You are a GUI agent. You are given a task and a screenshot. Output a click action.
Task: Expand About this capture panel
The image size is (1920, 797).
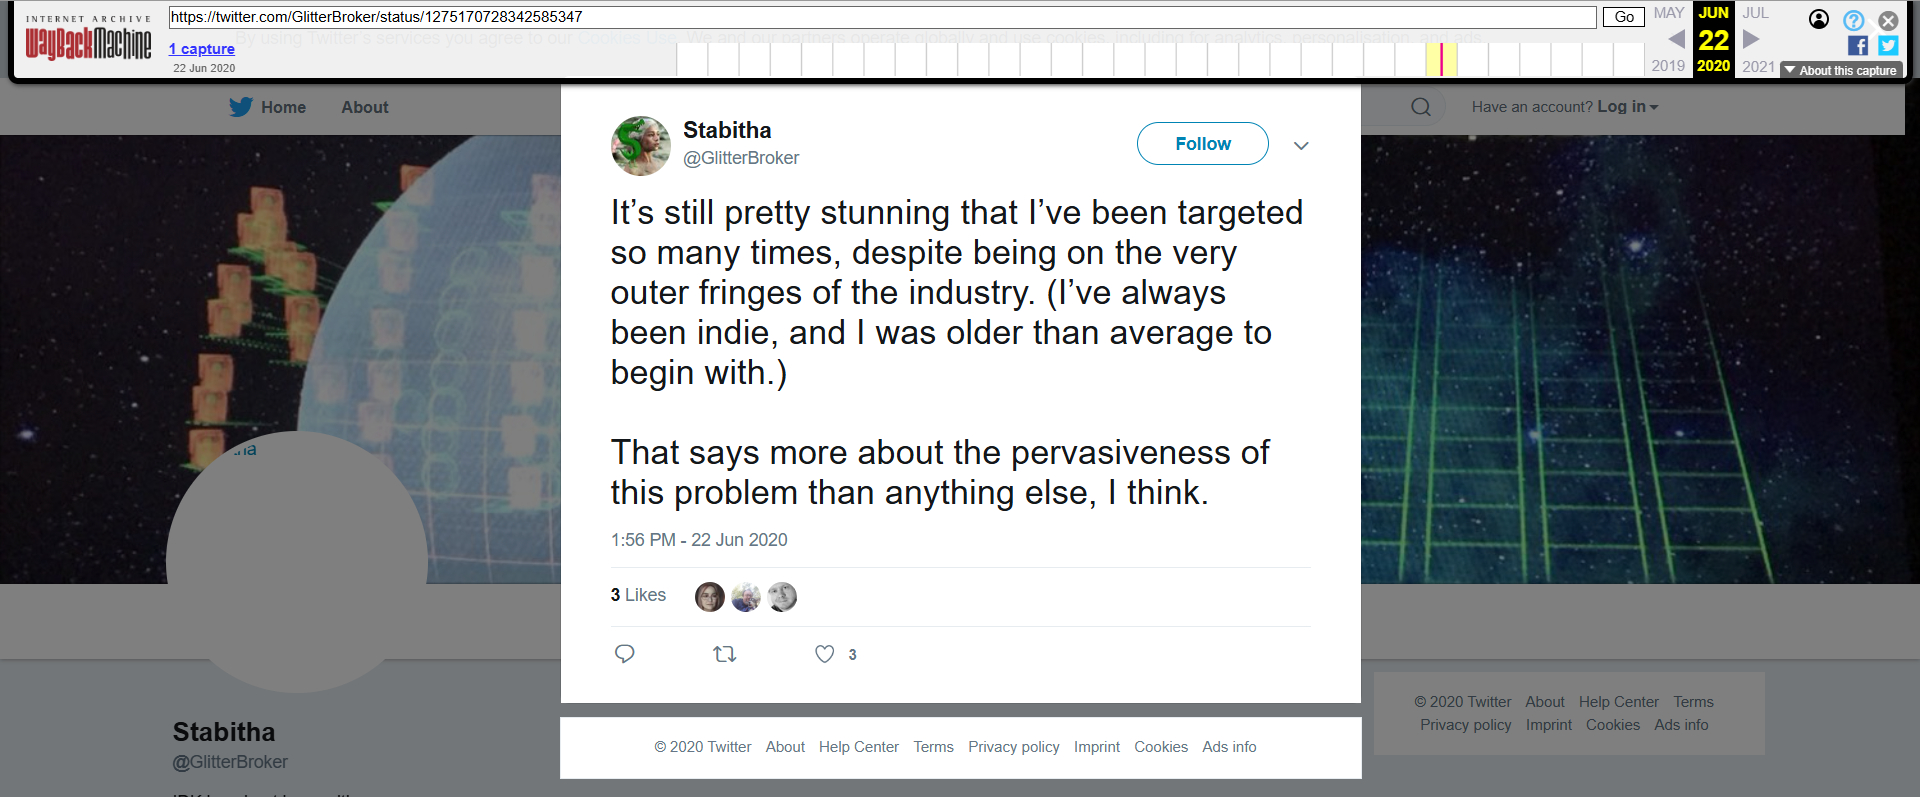(x=1840, y=70)
